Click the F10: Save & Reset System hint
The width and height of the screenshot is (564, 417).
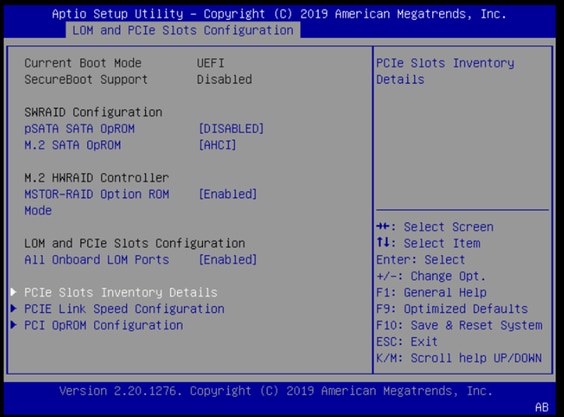[459, 325]
